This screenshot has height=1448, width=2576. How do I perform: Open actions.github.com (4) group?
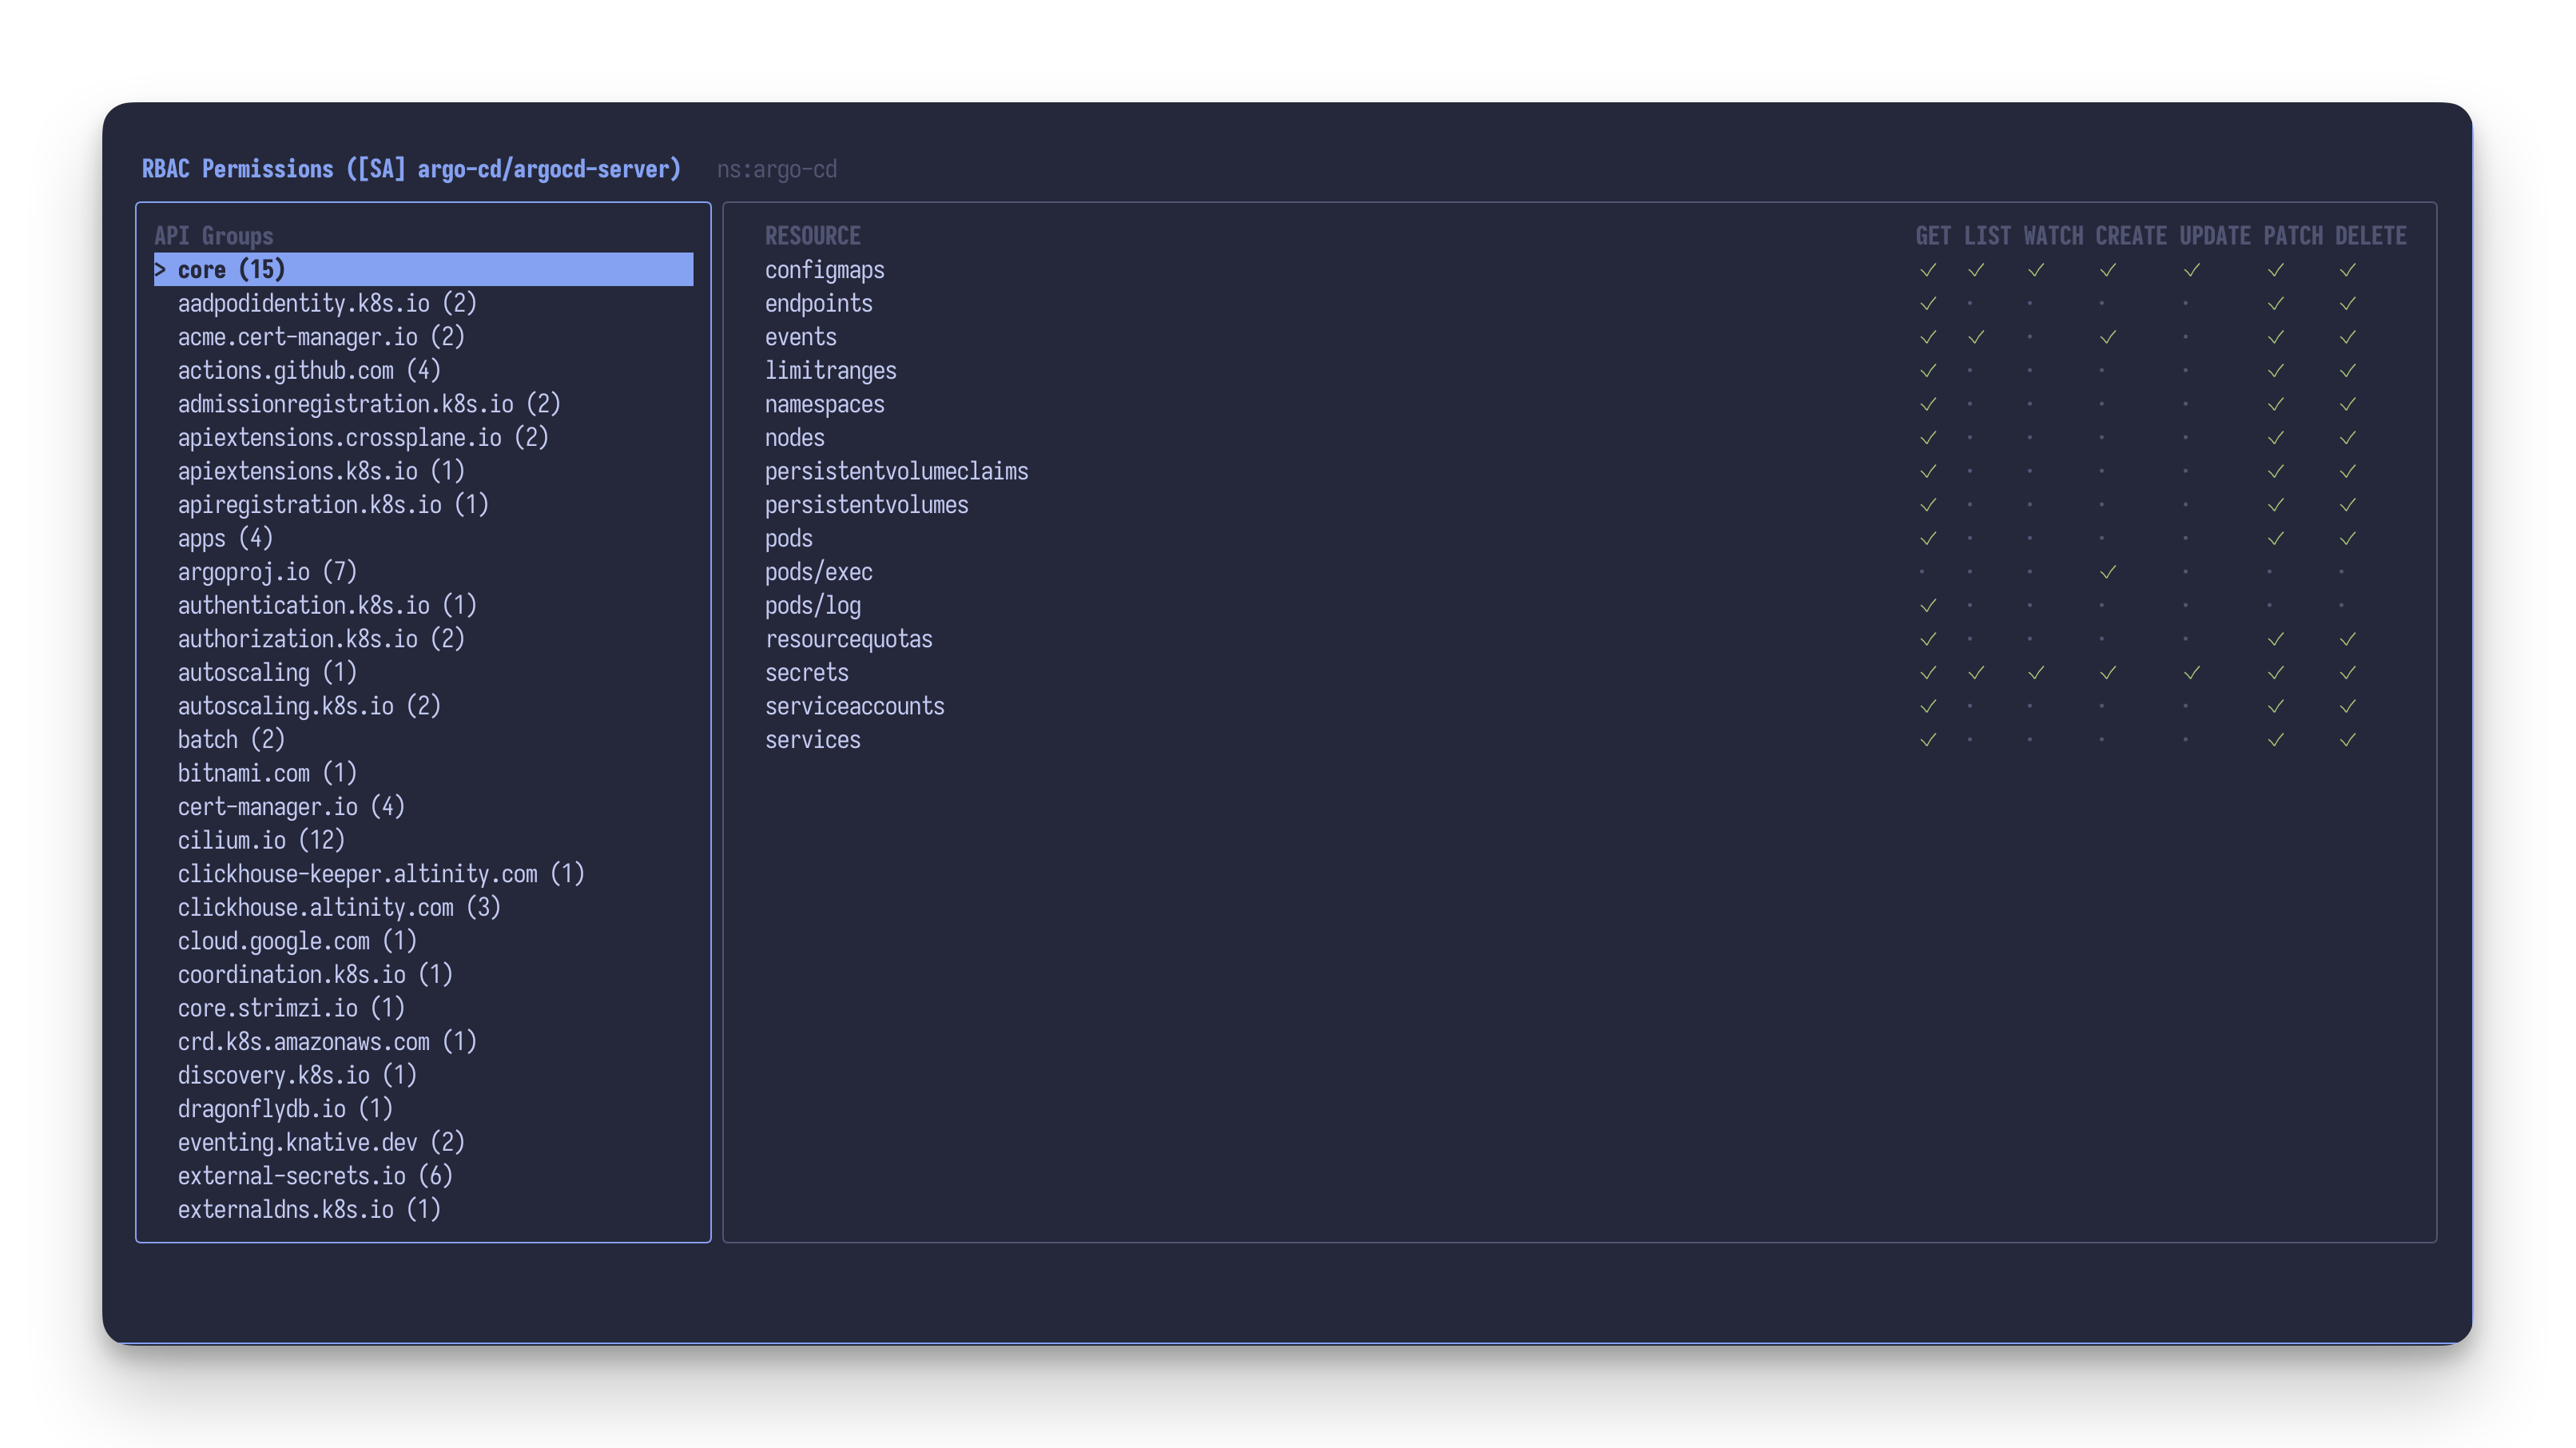coord(309,370)
